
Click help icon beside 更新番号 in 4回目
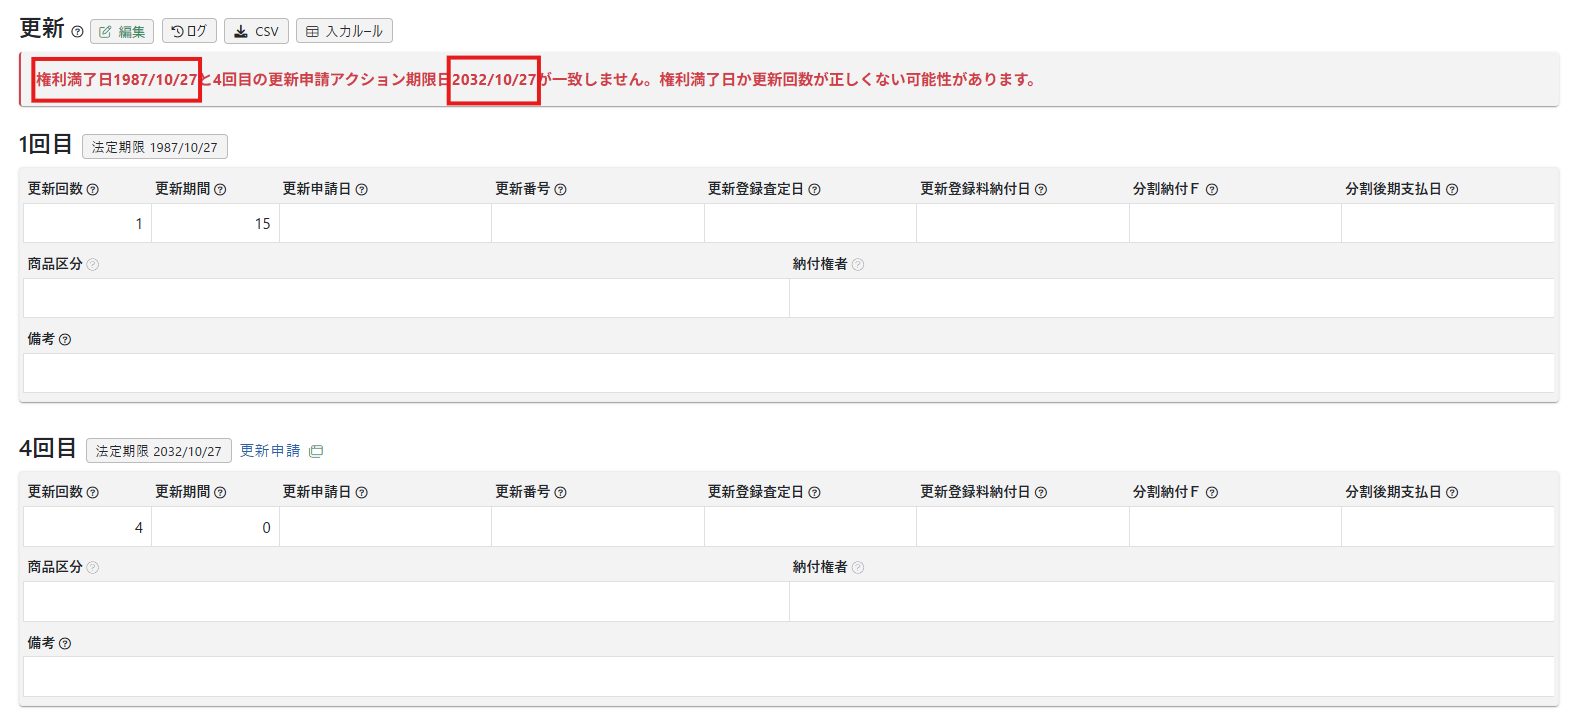tap(560, 493)
